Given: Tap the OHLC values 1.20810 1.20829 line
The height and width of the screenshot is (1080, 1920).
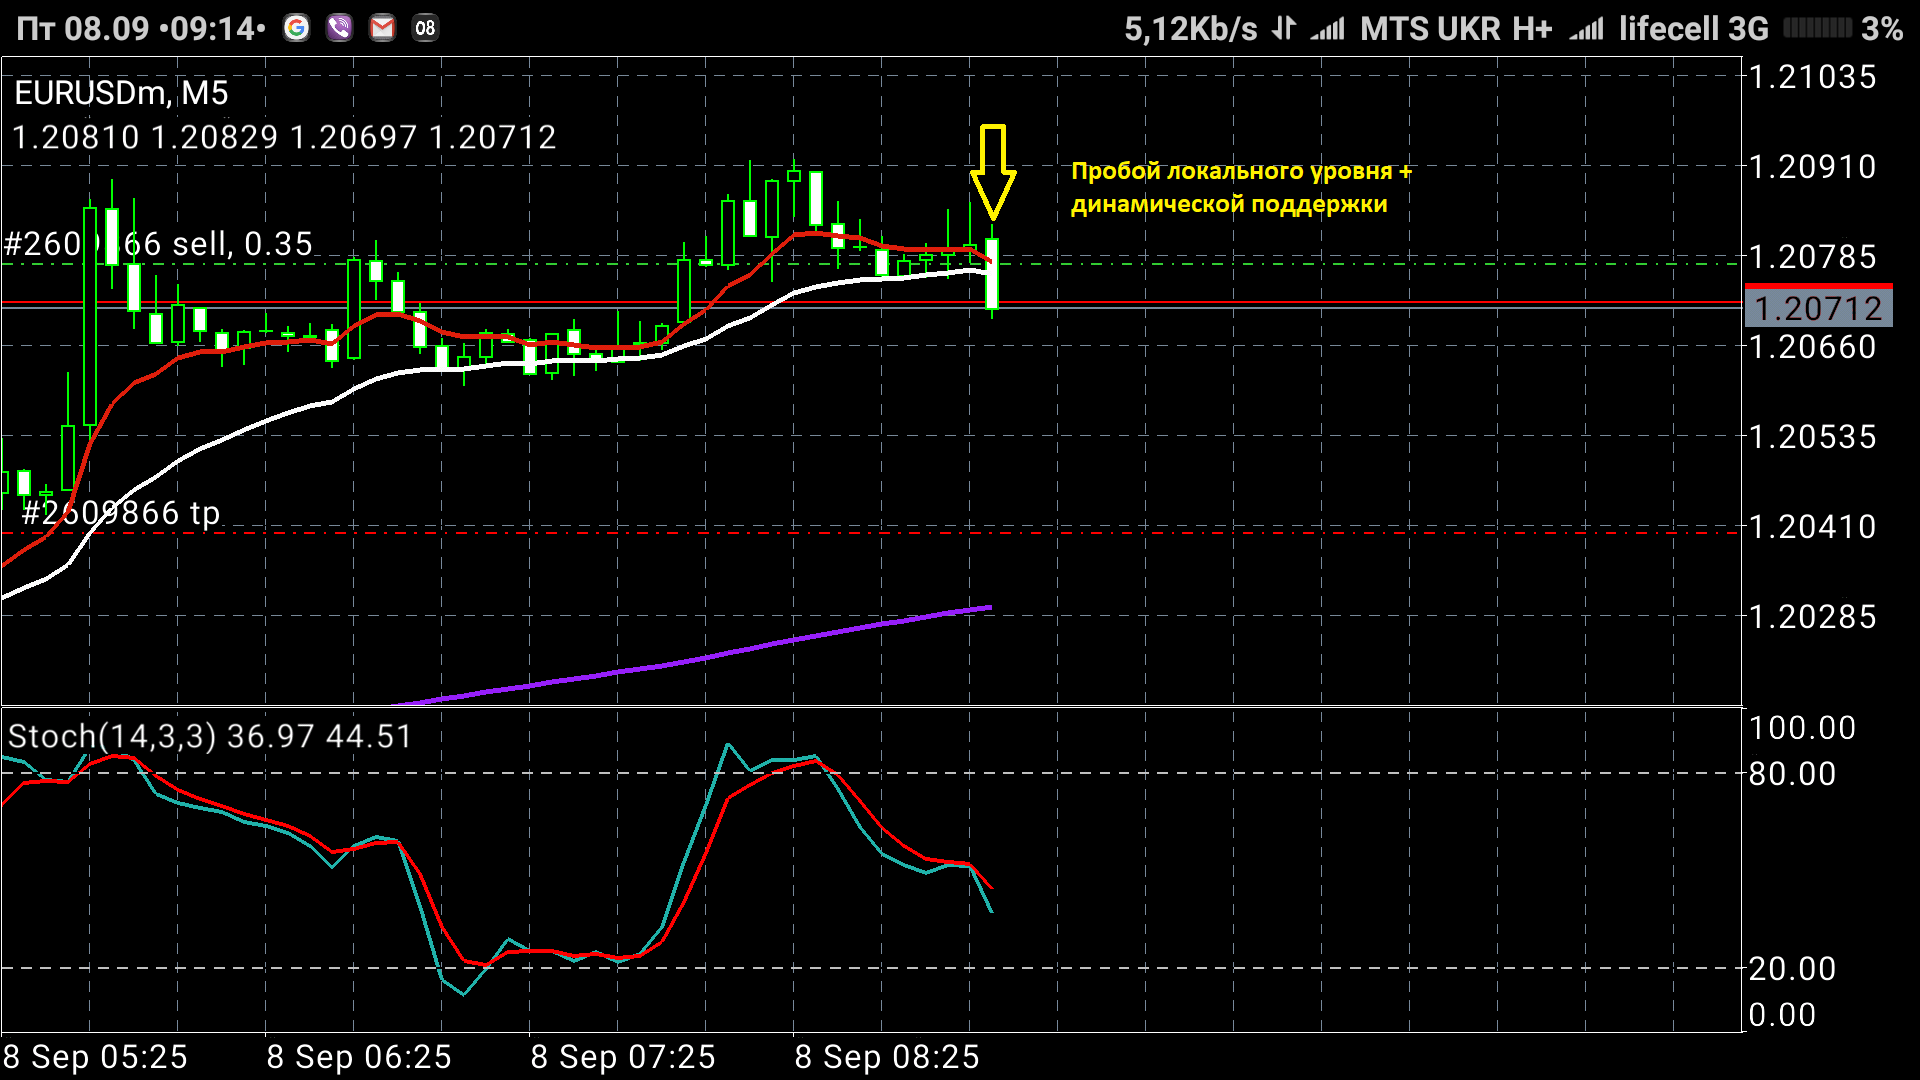Looking at the screenshot, I should coord(284,137).
